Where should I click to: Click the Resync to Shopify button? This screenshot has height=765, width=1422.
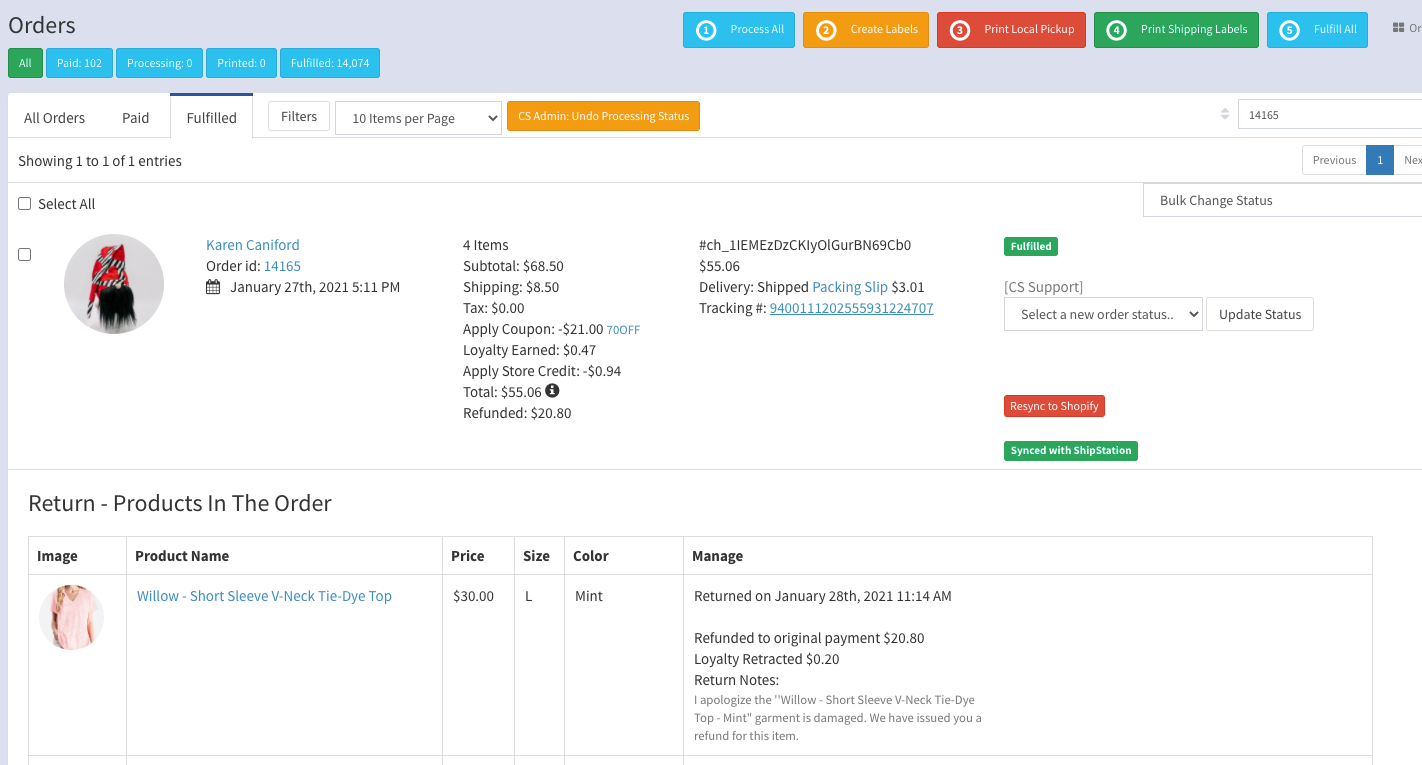tap(1054, 406)
